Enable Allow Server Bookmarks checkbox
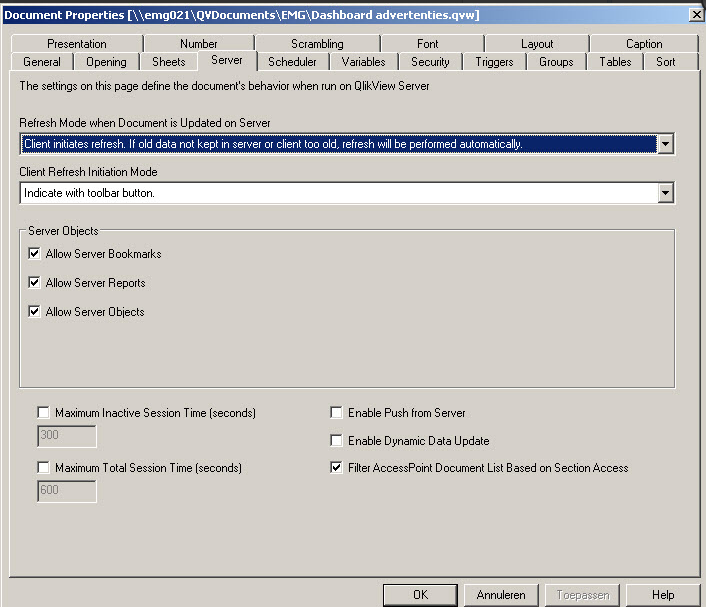Image resolution: width=706 pixels, height=607 pixels. [35, 254]
